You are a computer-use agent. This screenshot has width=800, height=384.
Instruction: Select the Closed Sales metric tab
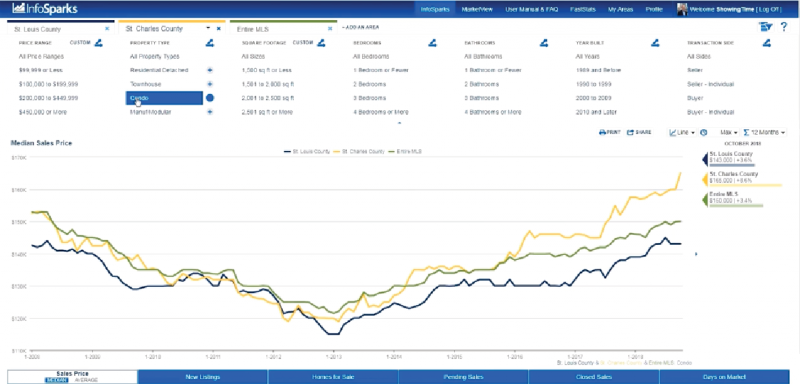tap(593, 377)
